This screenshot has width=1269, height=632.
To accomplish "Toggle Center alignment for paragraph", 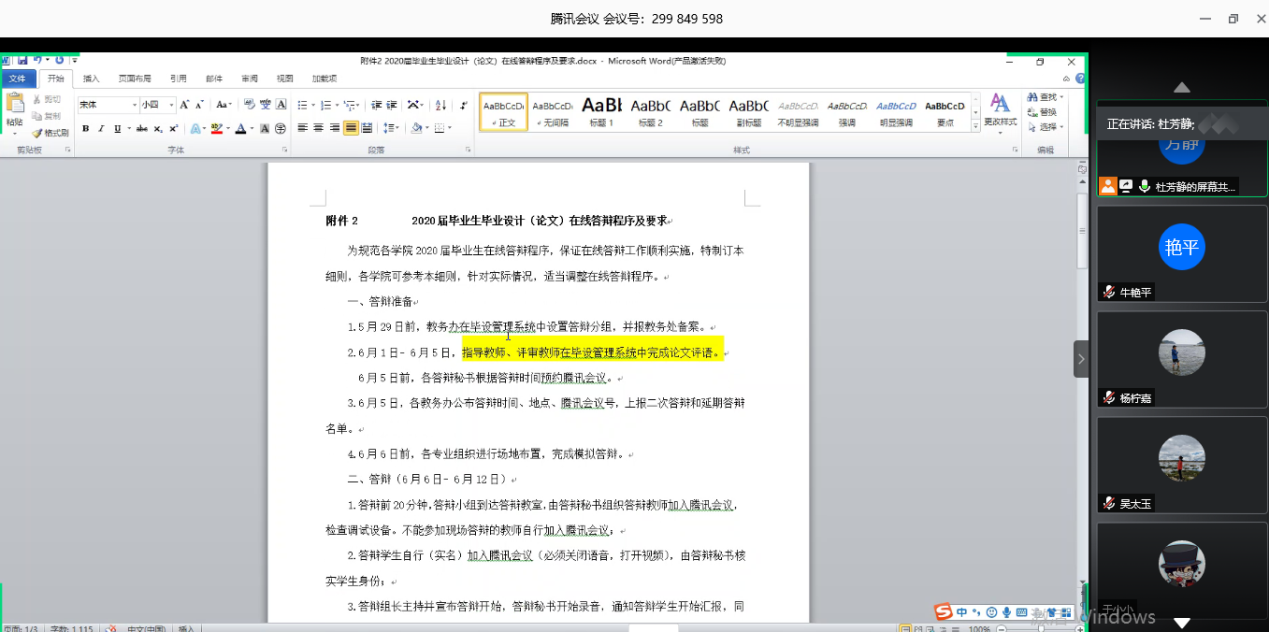I will [318, 128].
